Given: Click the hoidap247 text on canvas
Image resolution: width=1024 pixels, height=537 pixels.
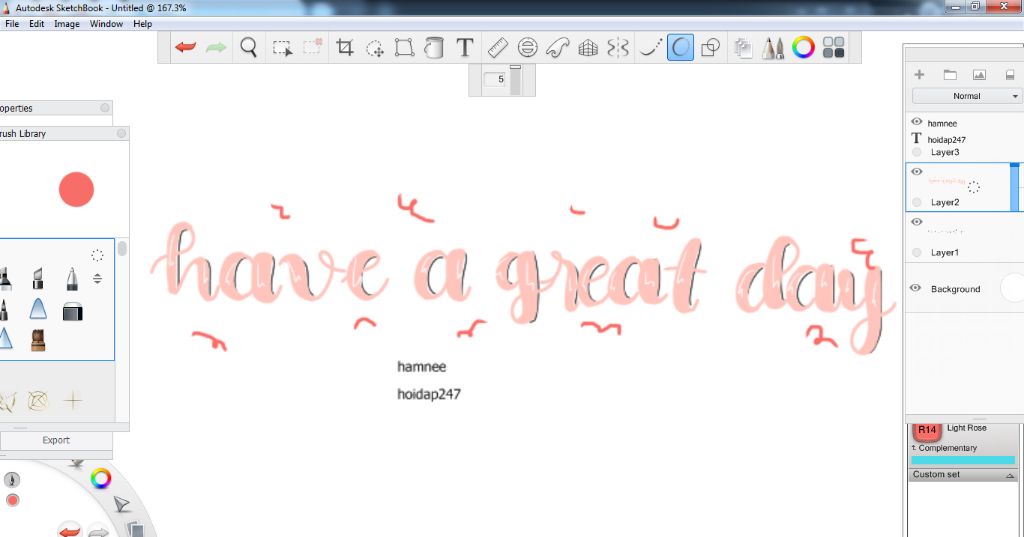Looking at the screenshot, I should click(x=429, y=394).
